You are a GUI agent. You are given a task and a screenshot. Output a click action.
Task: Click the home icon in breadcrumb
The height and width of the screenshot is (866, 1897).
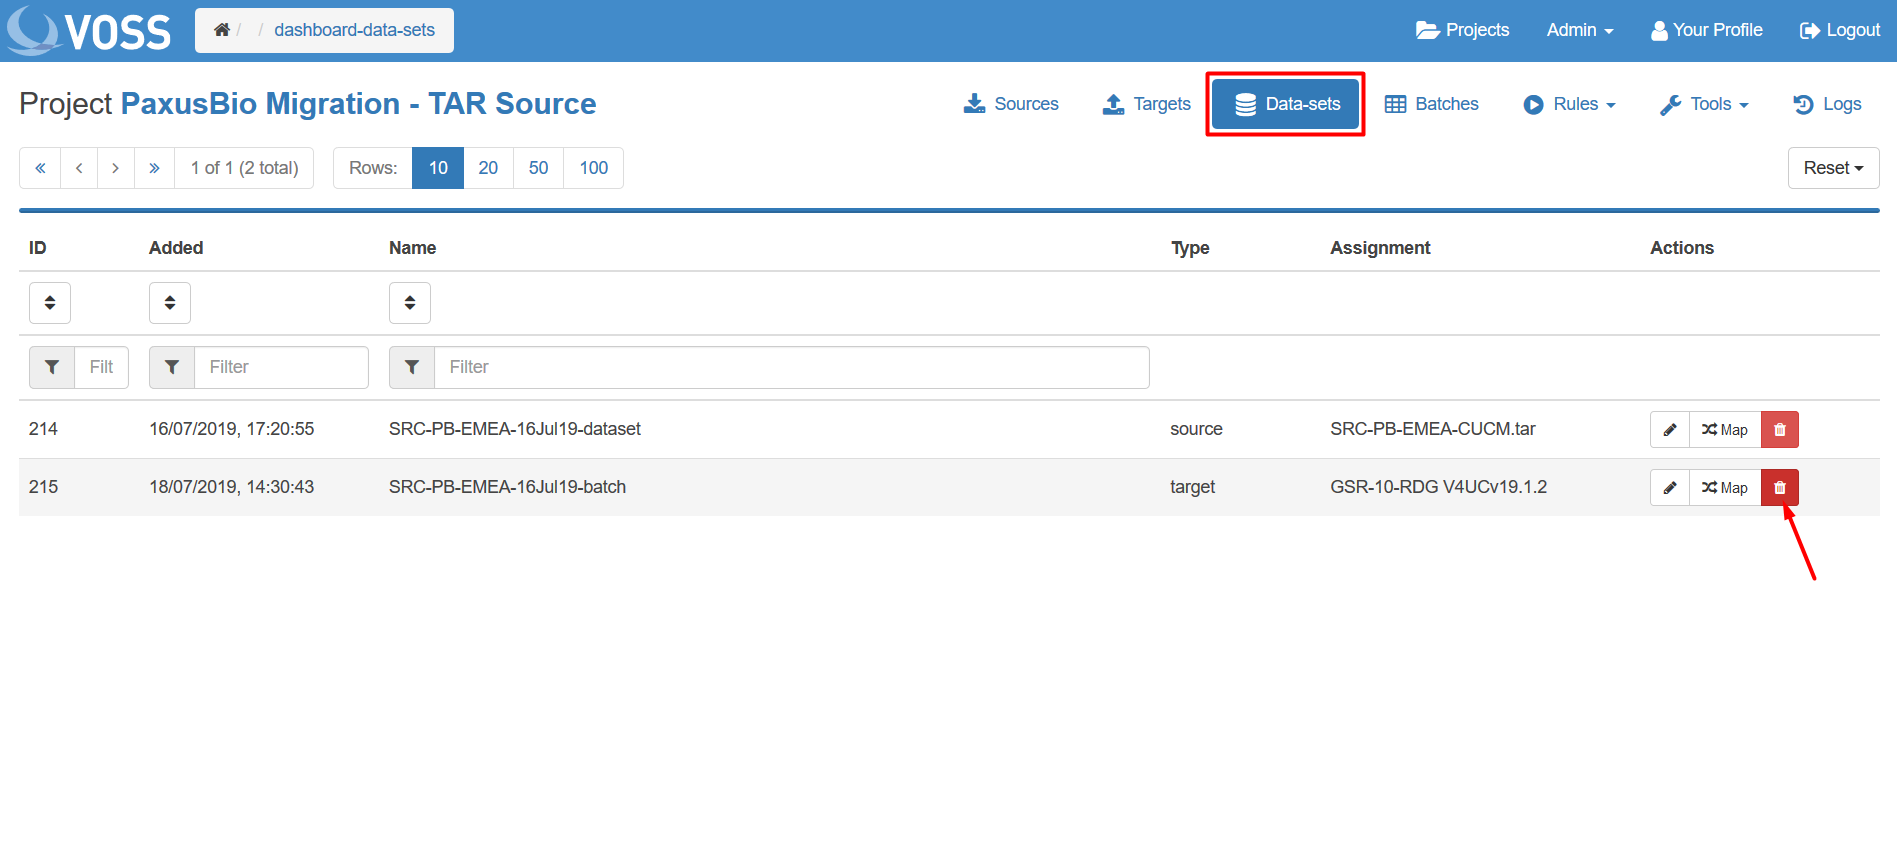pos(222,30)
